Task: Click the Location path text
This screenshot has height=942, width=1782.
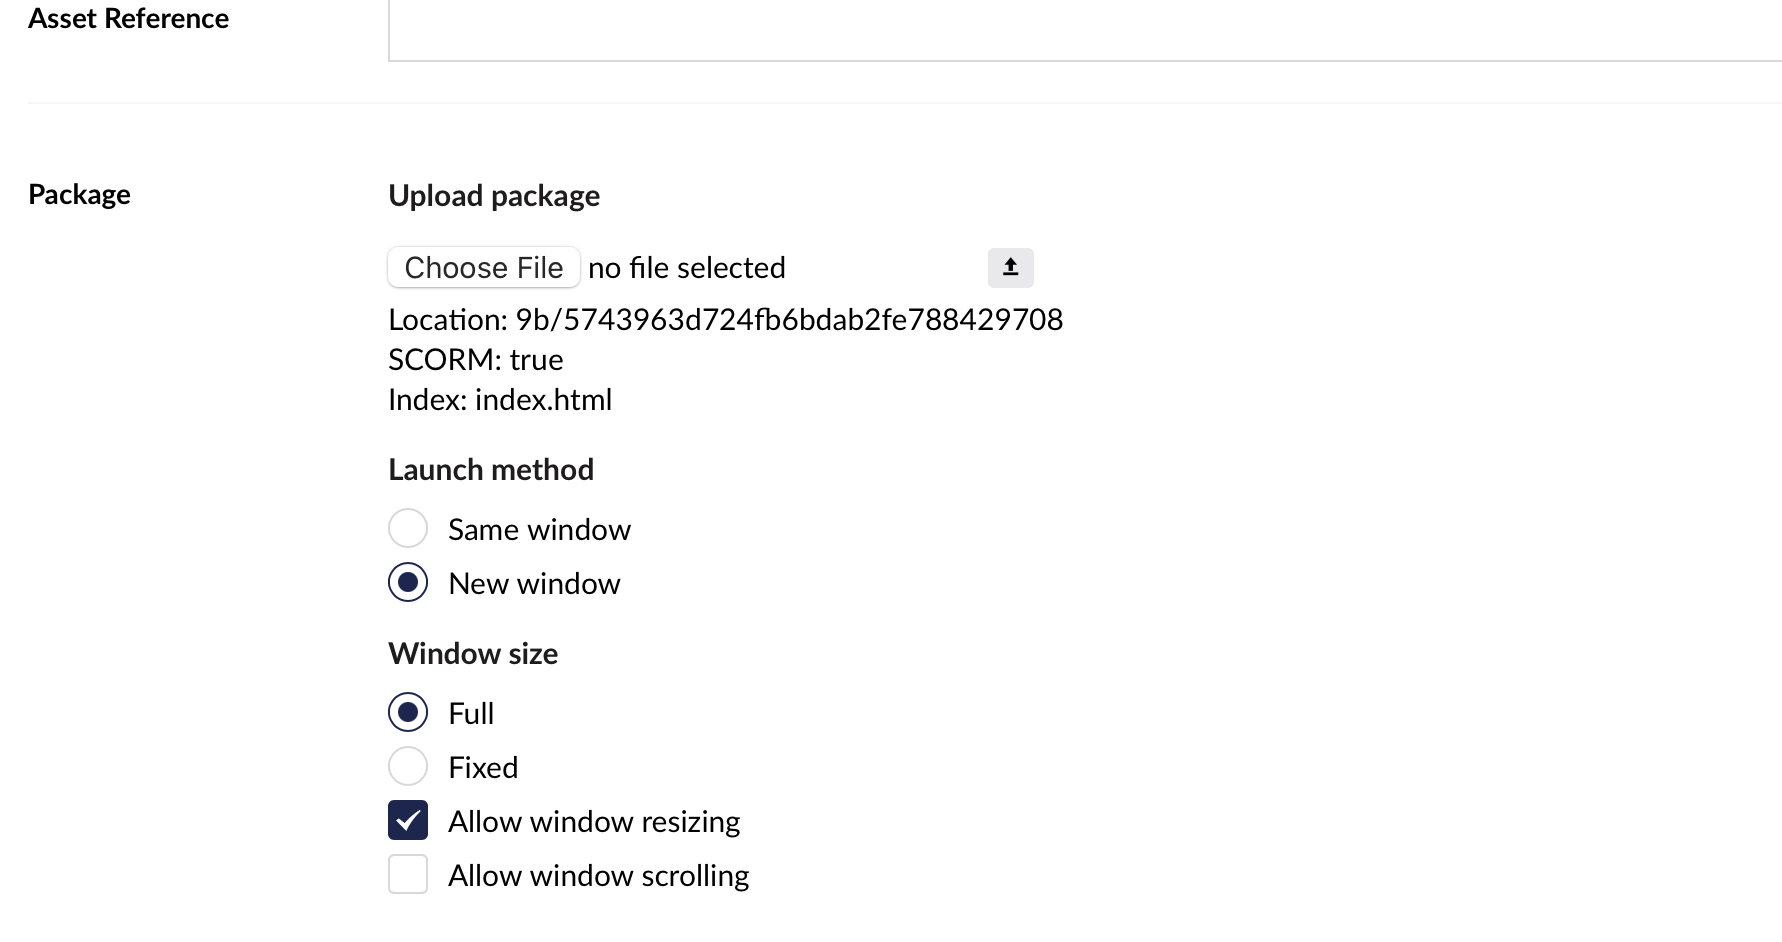Action: (x=725, y=319)
